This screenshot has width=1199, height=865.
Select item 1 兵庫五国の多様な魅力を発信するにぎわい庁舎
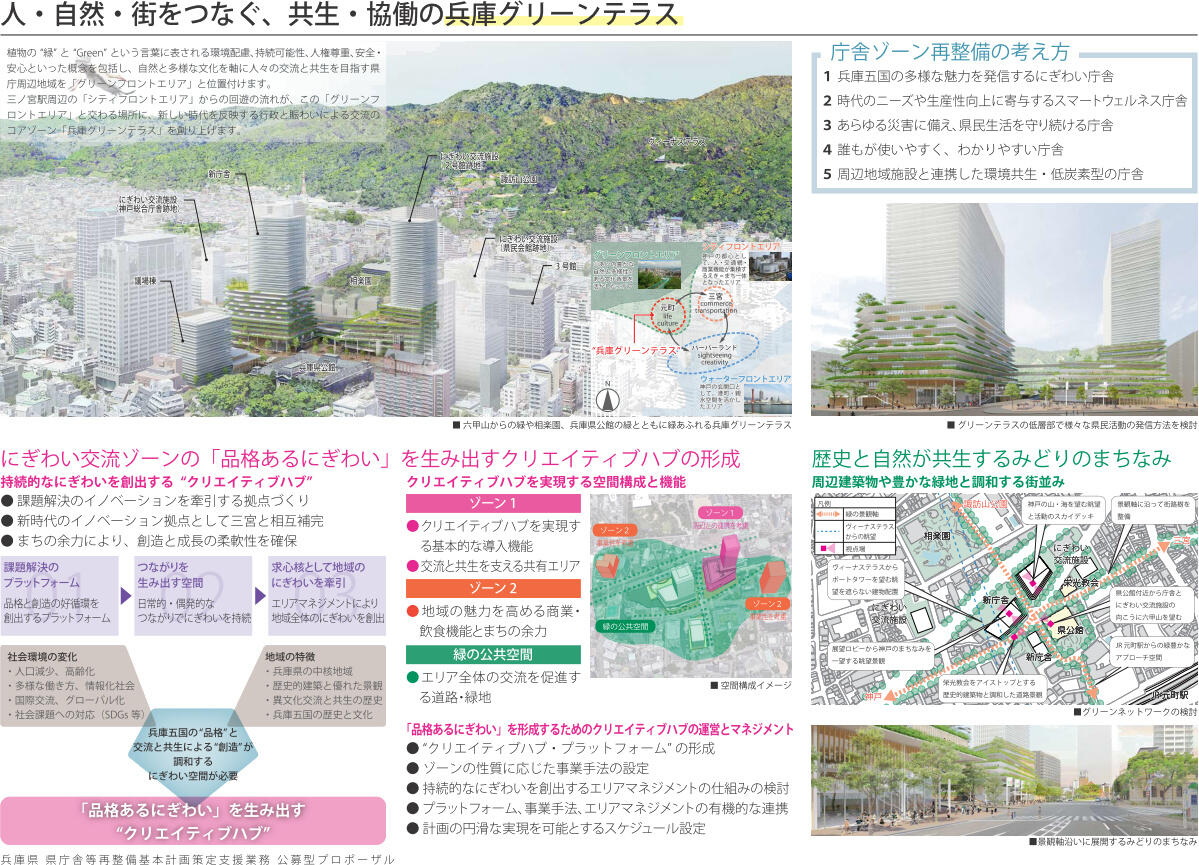968,76
